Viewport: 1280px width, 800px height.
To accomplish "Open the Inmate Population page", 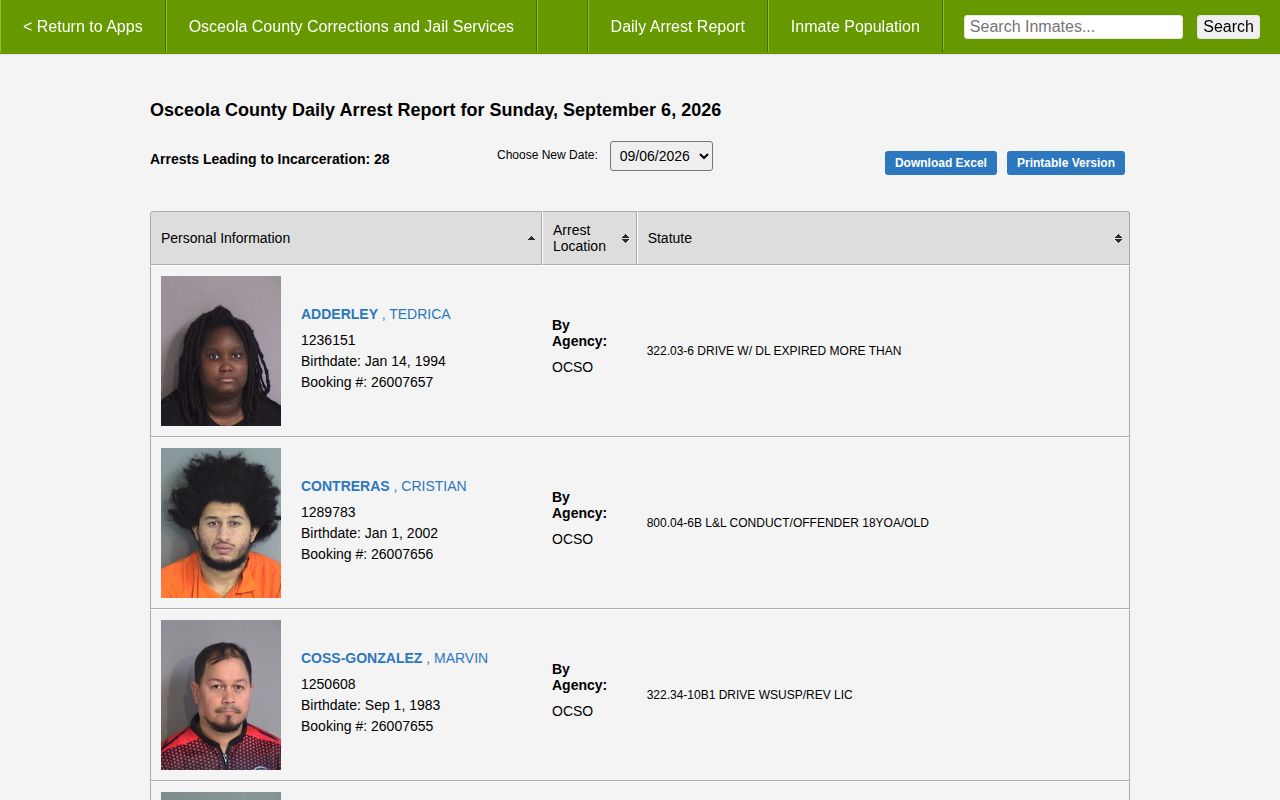I will pos(855,27).
